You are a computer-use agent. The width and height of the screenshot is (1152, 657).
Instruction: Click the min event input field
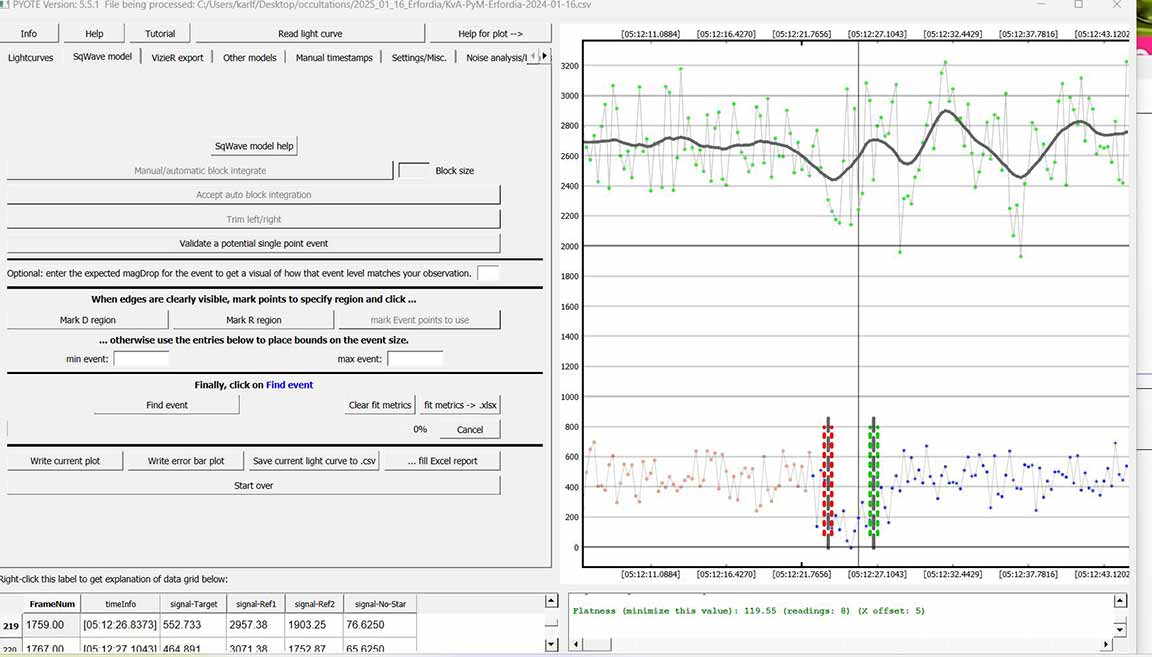coord(141,359)
